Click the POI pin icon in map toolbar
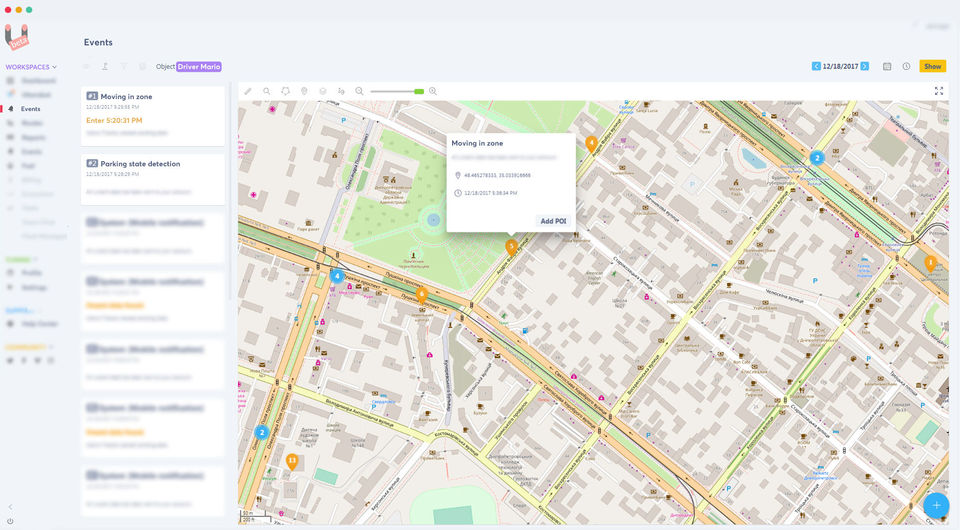960x530 pixels. click(304, 91)
